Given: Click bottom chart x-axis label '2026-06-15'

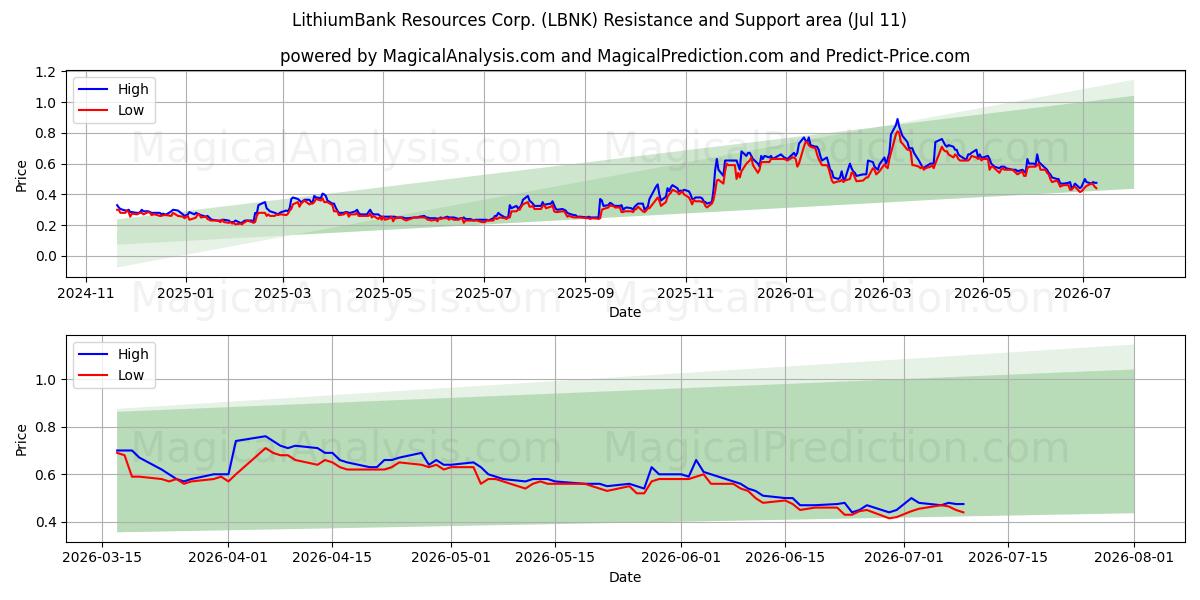Looking at the screenshot, I should [x=784, y=559].
